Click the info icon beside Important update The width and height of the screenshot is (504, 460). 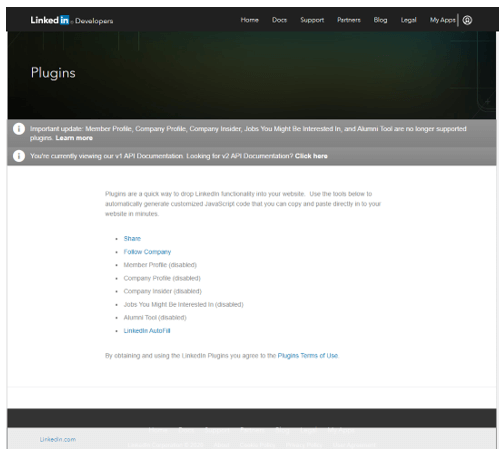(x=19, y=129)
